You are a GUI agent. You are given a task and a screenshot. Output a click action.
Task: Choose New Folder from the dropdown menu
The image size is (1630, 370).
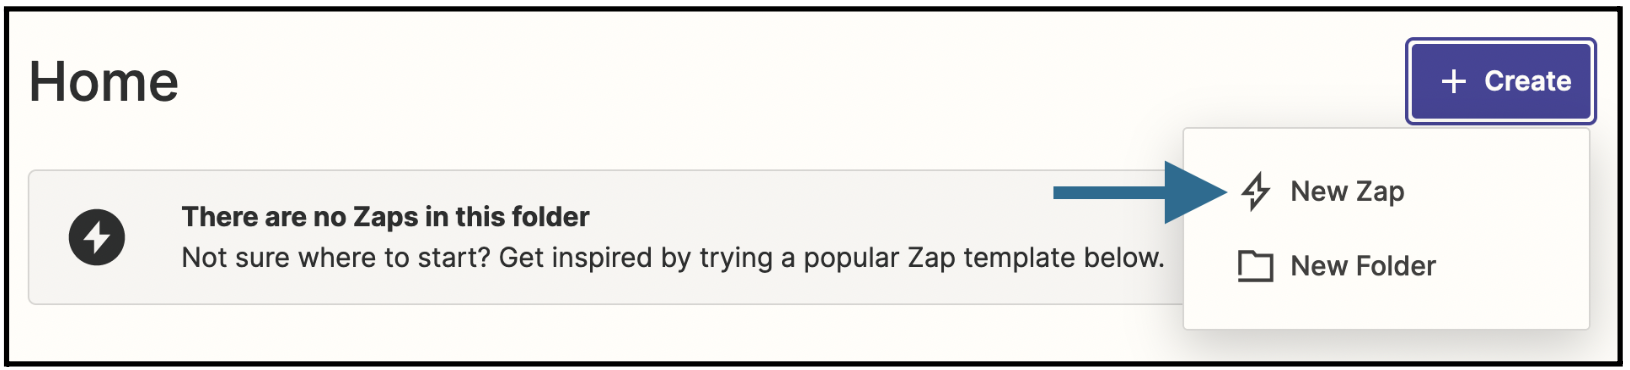point(1386,266)
